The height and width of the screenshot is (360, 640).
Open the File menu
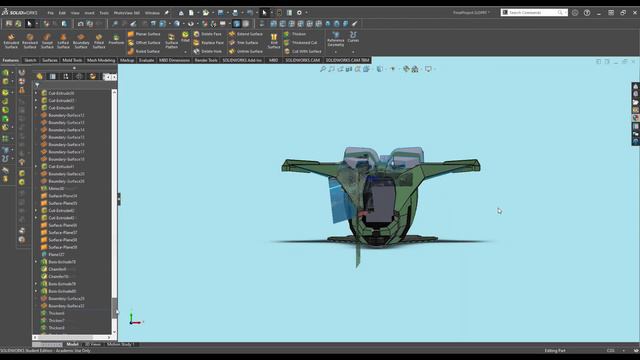coord(50,13)
